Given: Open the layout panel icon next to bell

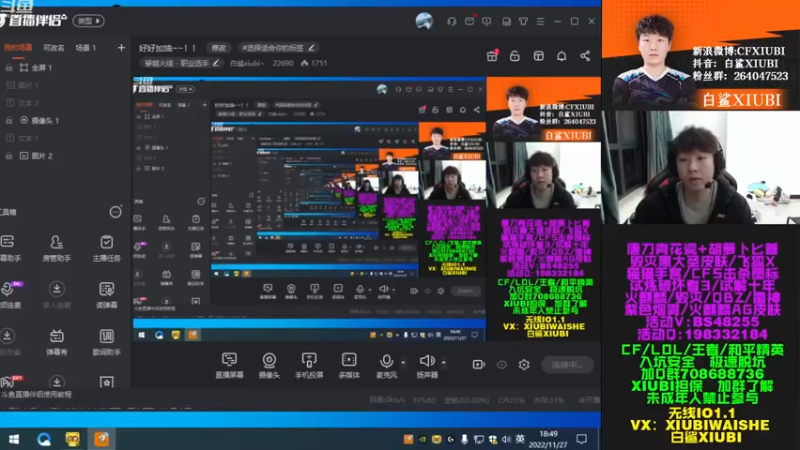Looking at the screenshot, I should coord(538,56).
